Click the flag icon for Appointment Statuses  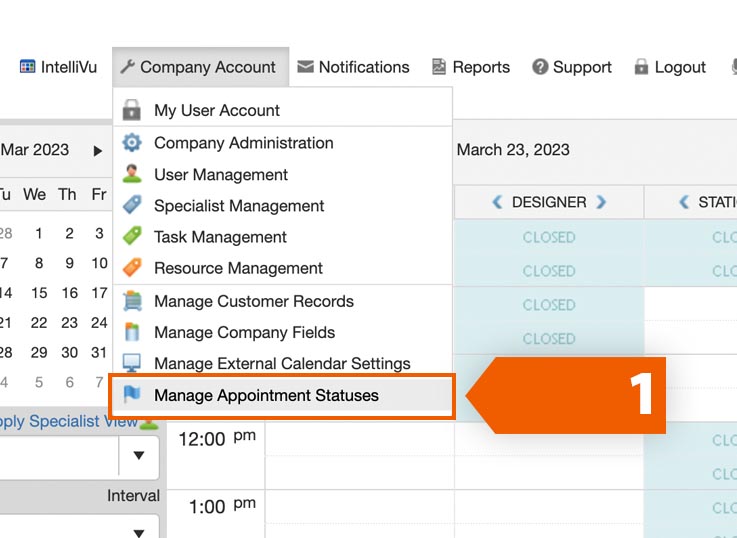click(132, 395)
